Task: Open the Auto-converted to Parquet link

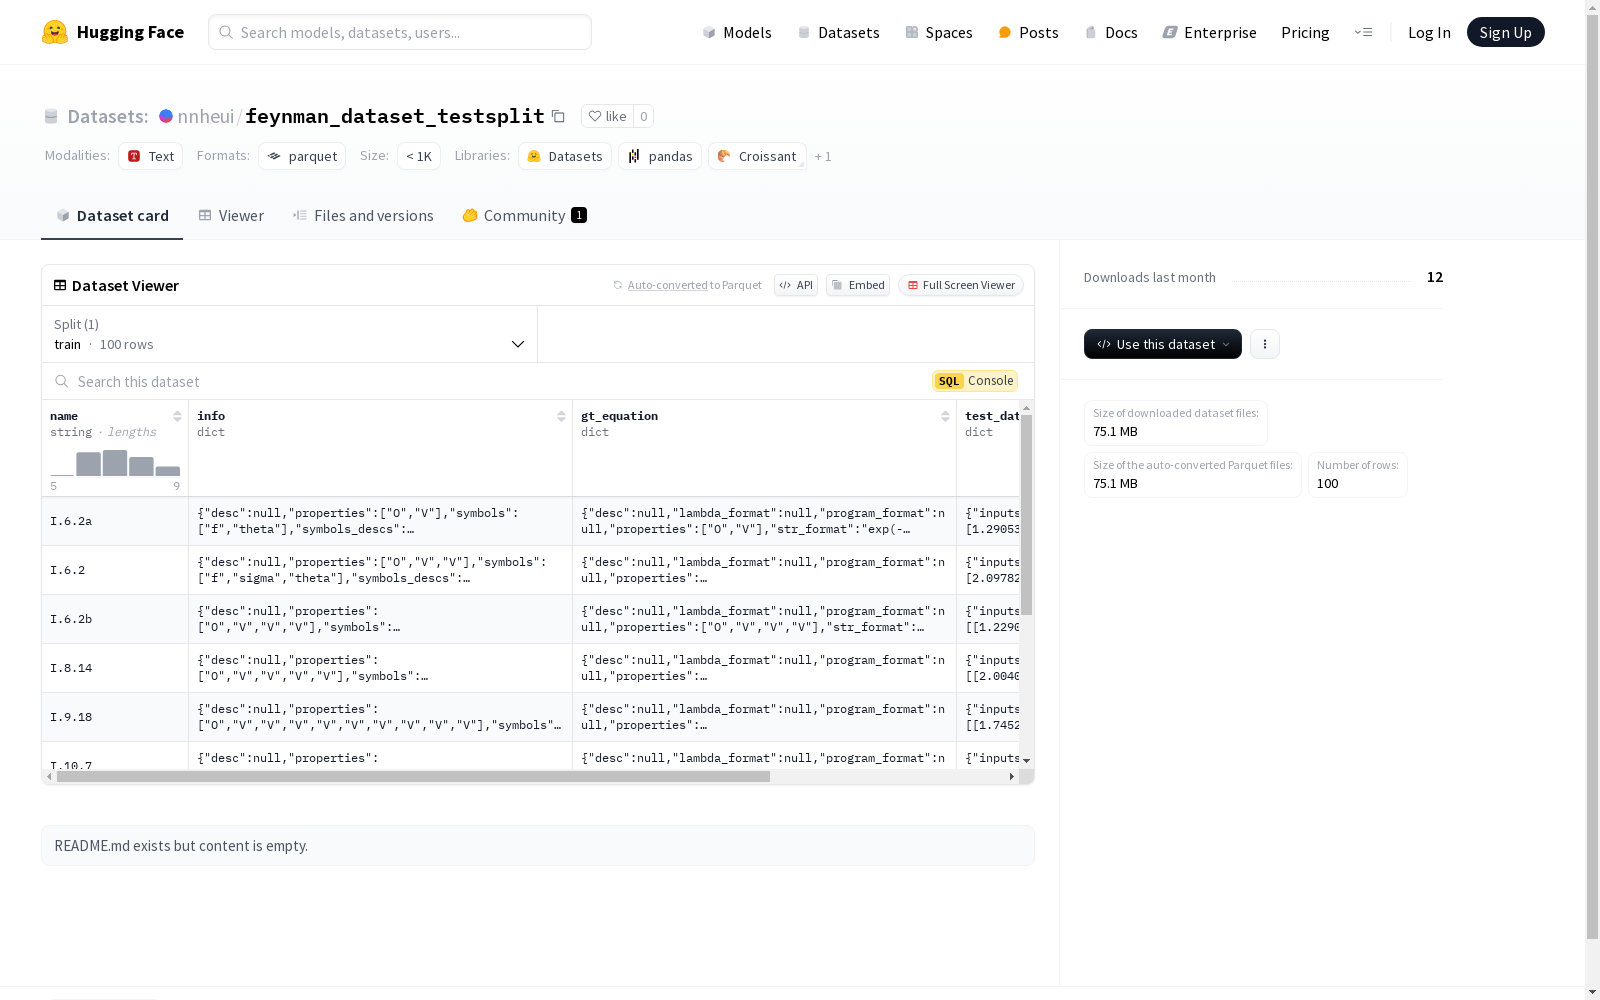Action: pos(667,285)
